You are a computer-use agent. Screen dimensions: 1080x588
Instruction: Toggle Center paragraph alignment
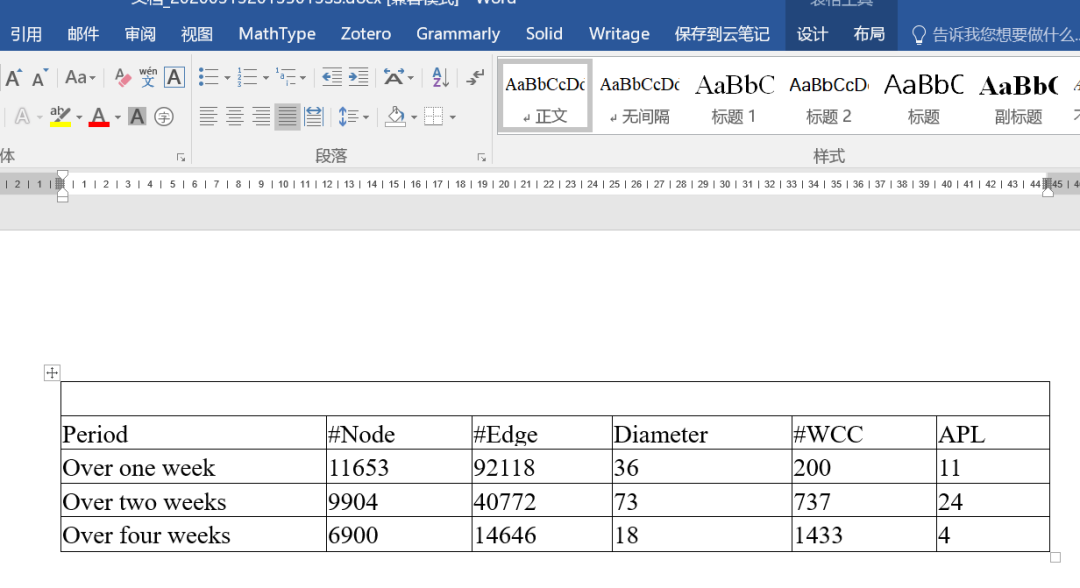coord(235,117)
